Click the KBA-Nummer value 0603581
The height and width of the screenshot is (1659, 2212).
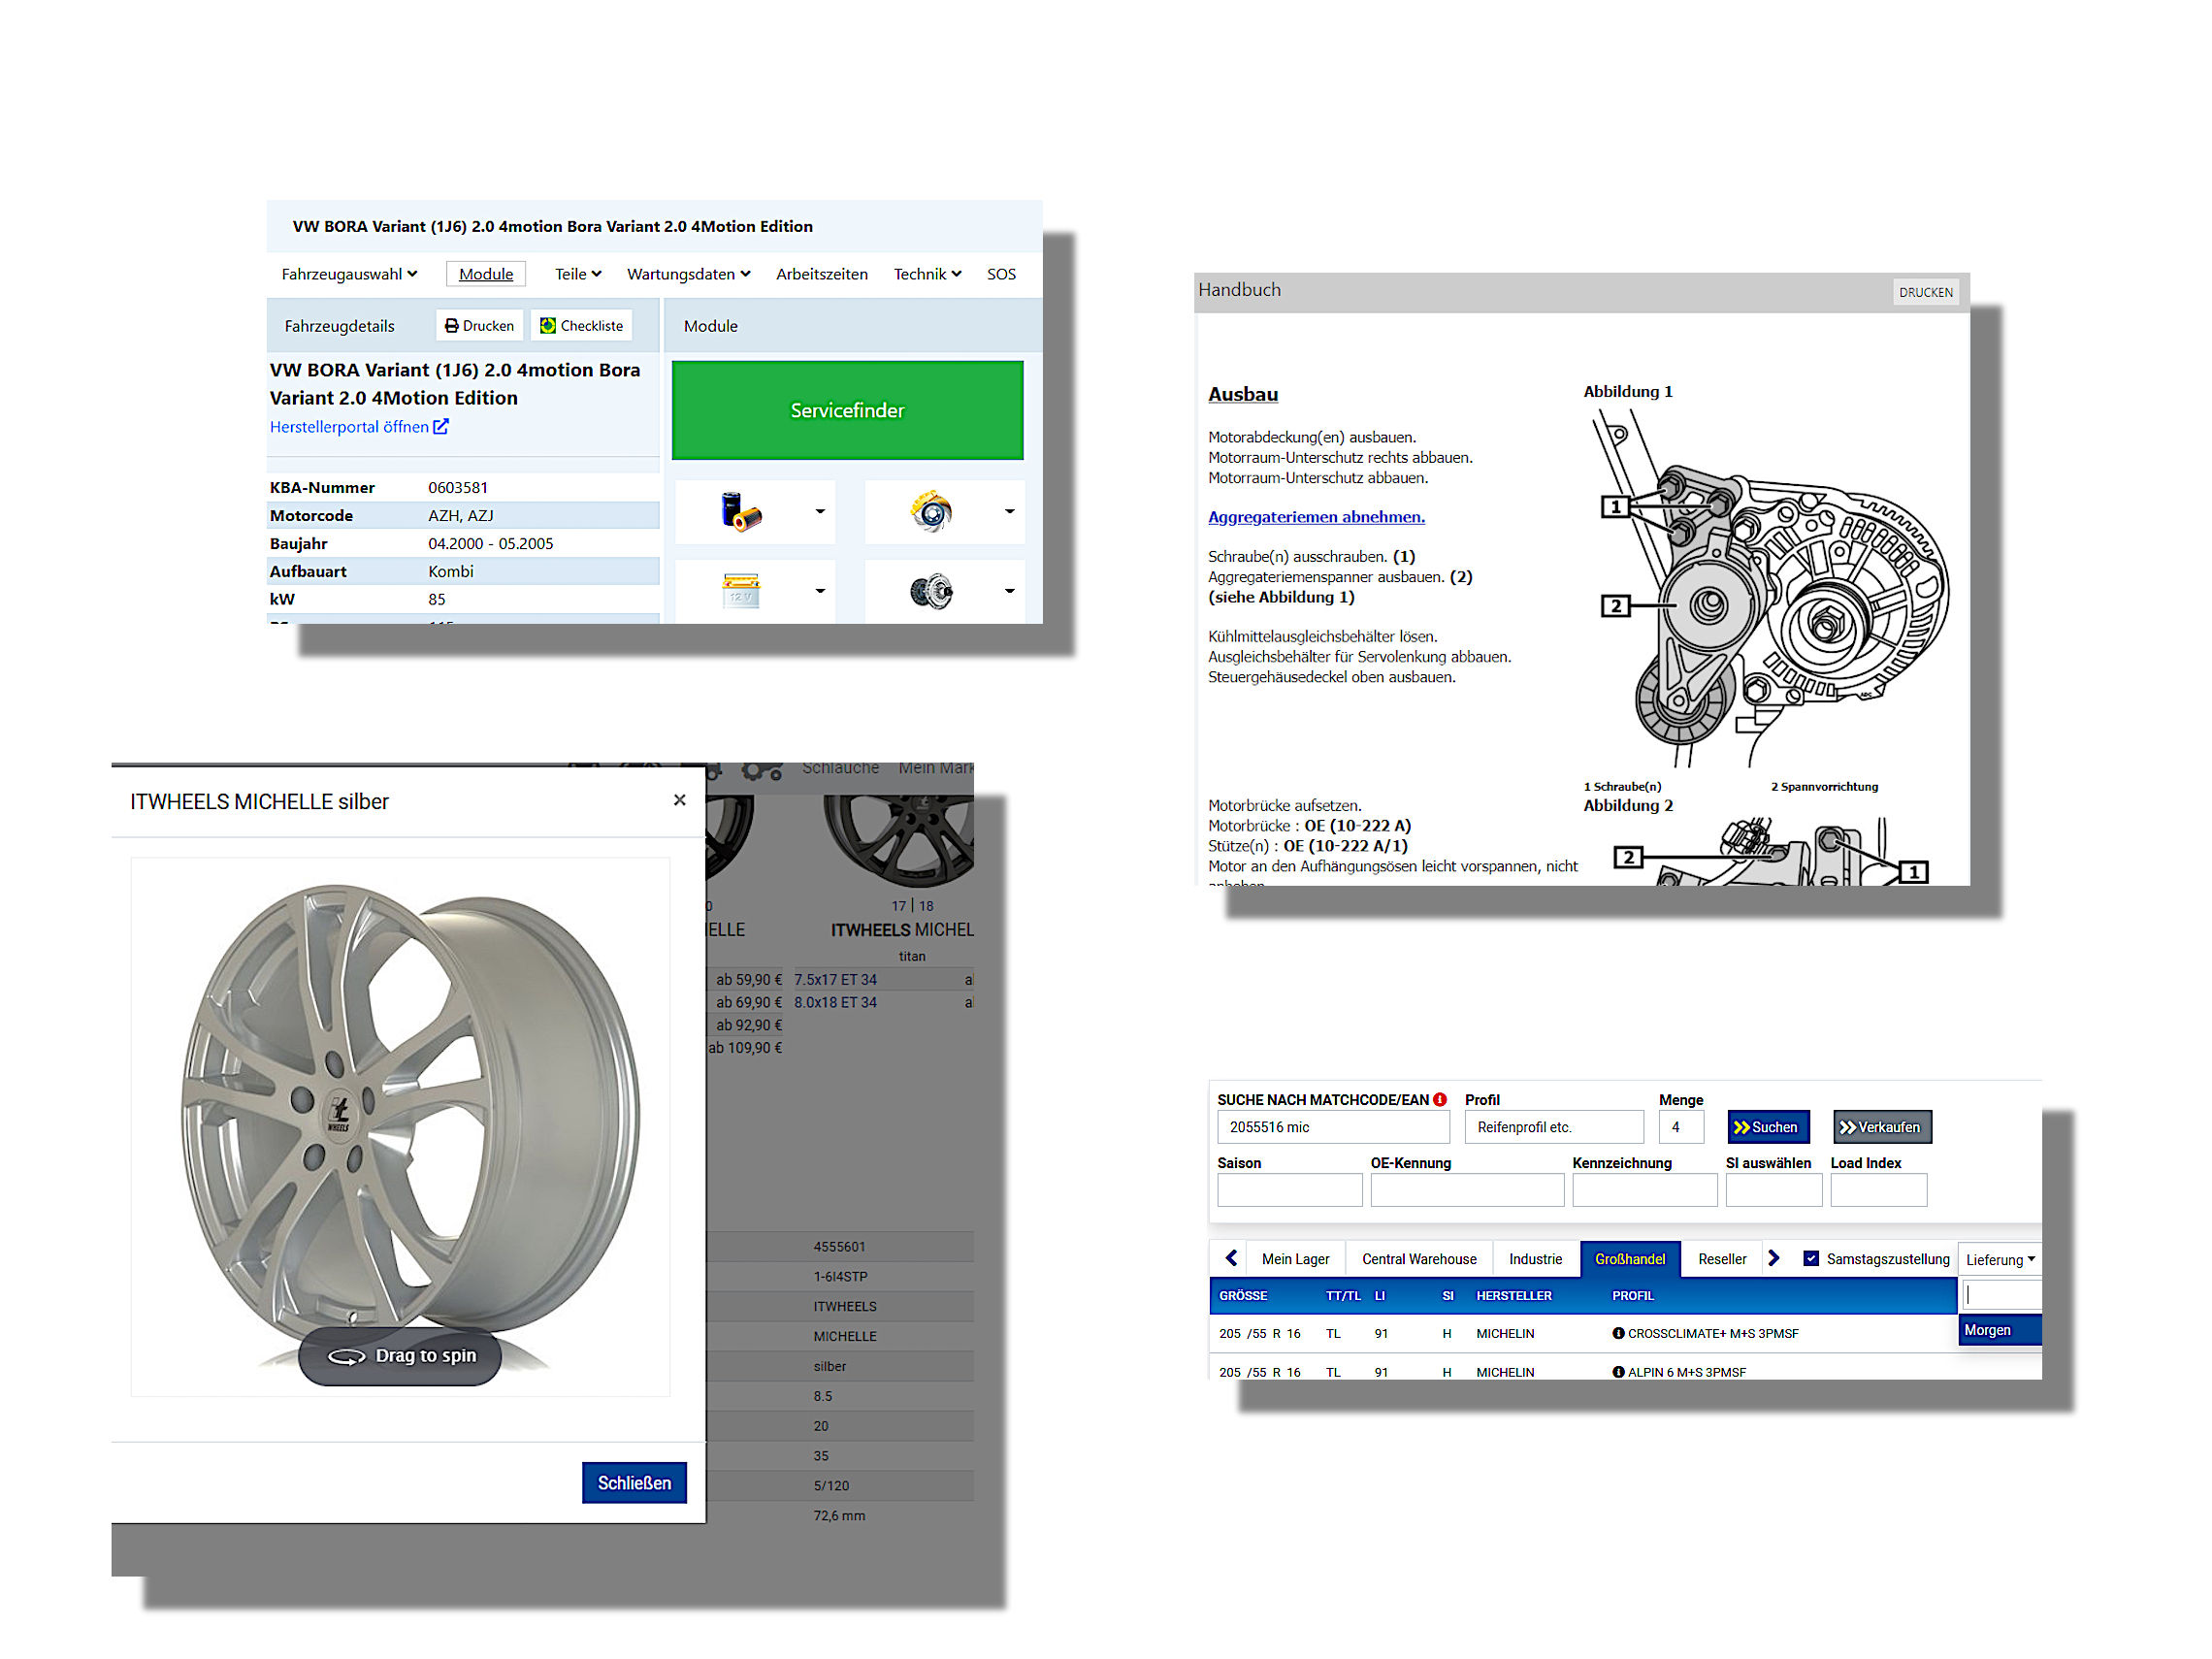point(458,488)
